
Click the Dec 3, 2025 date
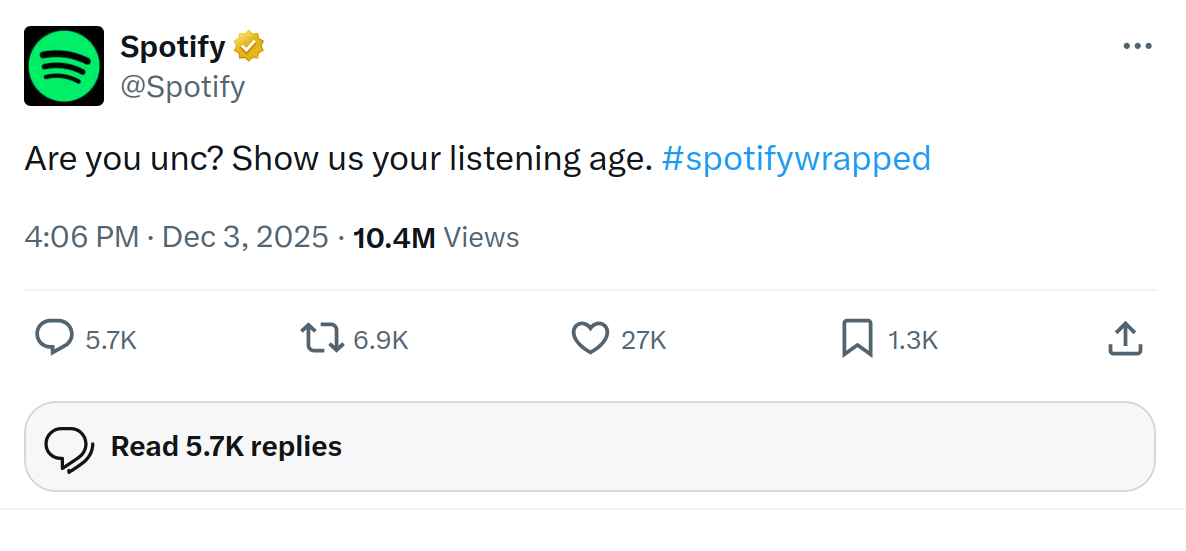coord(245,238)
